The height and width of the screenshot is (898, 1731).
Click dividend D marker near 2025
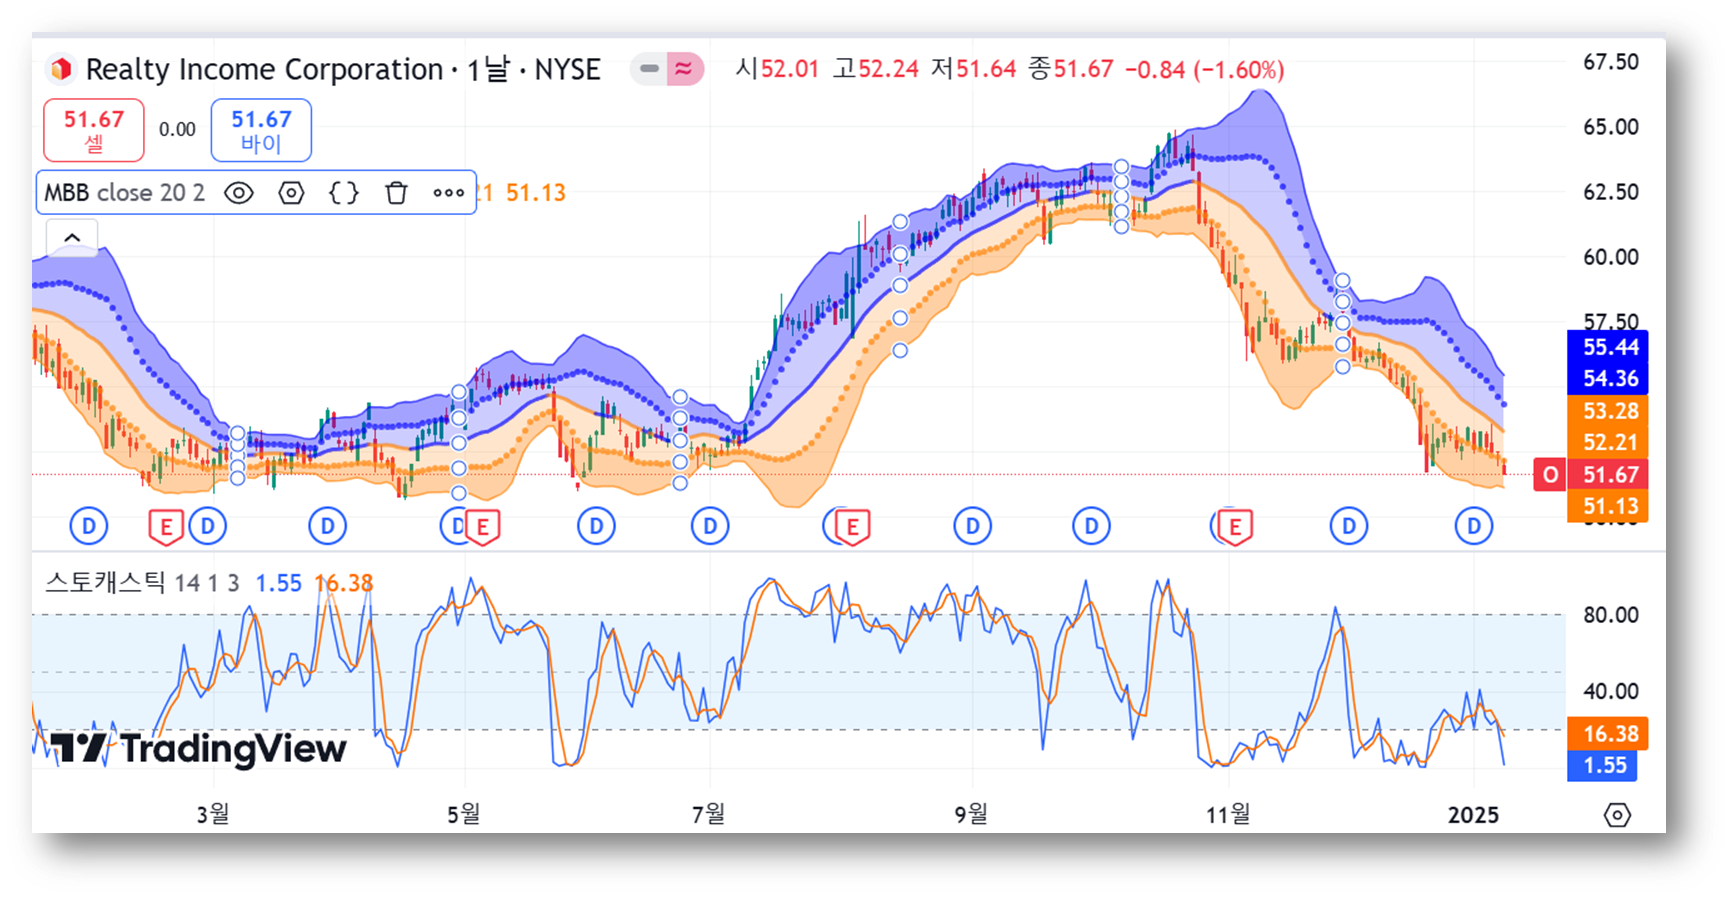1473,526
